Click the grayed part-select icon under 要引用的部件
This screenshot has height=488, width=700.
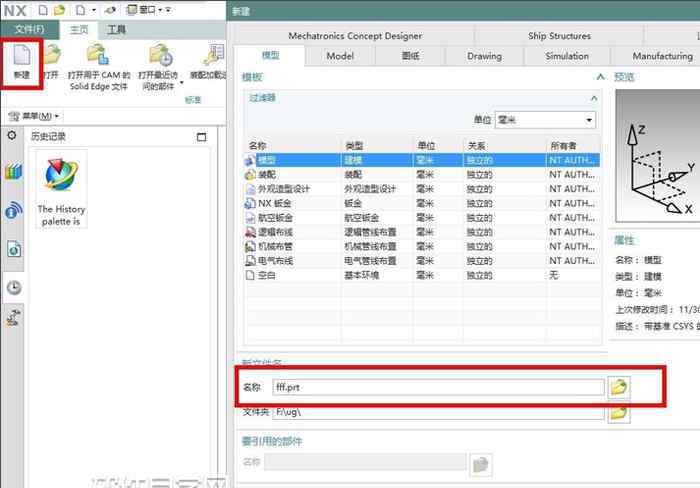coord(480,465)
